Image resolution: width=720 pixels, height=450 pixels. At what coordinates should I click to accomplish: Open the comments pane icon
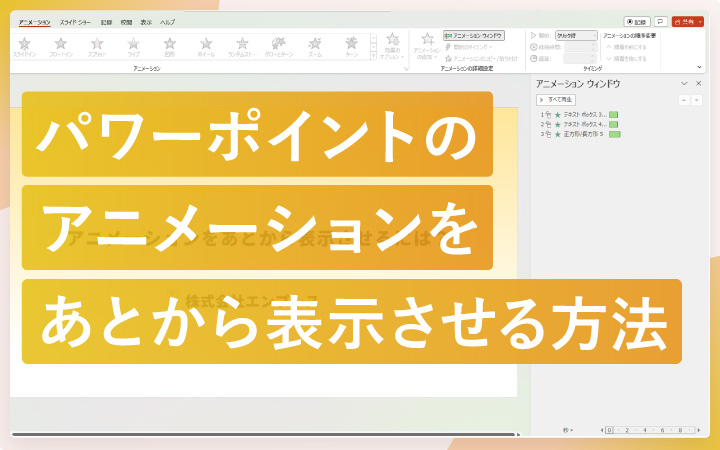point(661,22)
